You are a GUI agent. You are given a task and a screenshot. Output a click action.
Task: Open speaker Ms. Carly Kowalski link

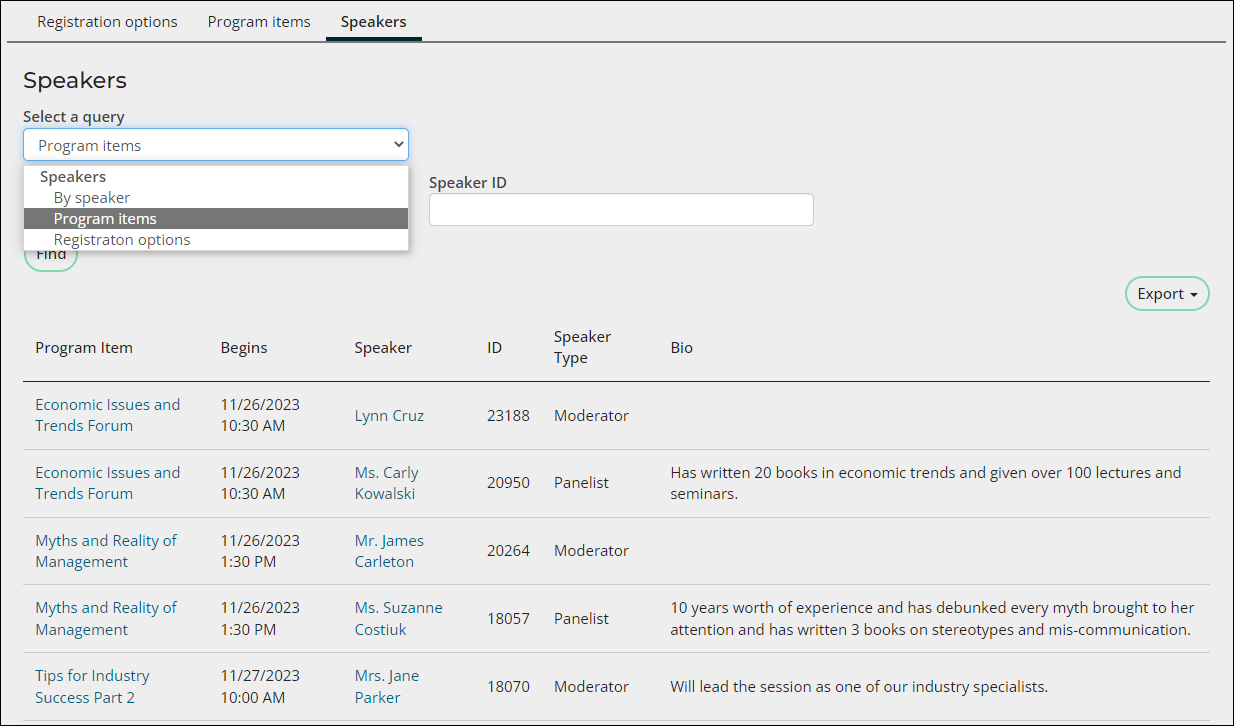pyautogui.click(x=387, y=483)
